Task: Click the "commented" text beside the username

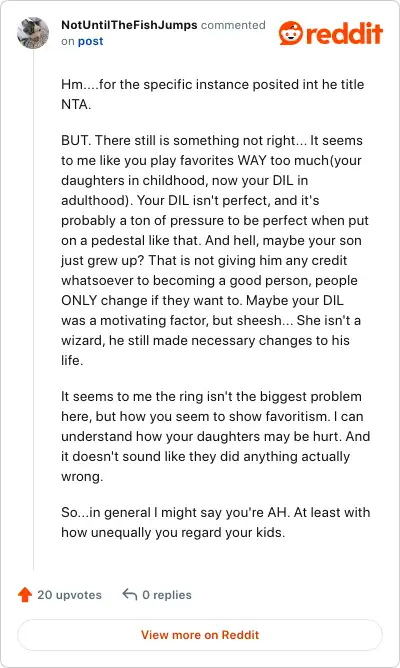Action: click(233, 25)
